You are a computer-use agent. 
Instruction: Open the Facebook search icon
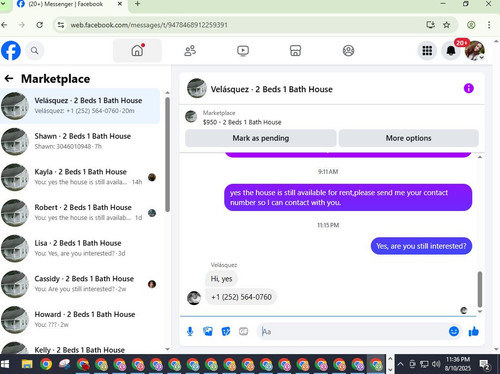[34, 51]
